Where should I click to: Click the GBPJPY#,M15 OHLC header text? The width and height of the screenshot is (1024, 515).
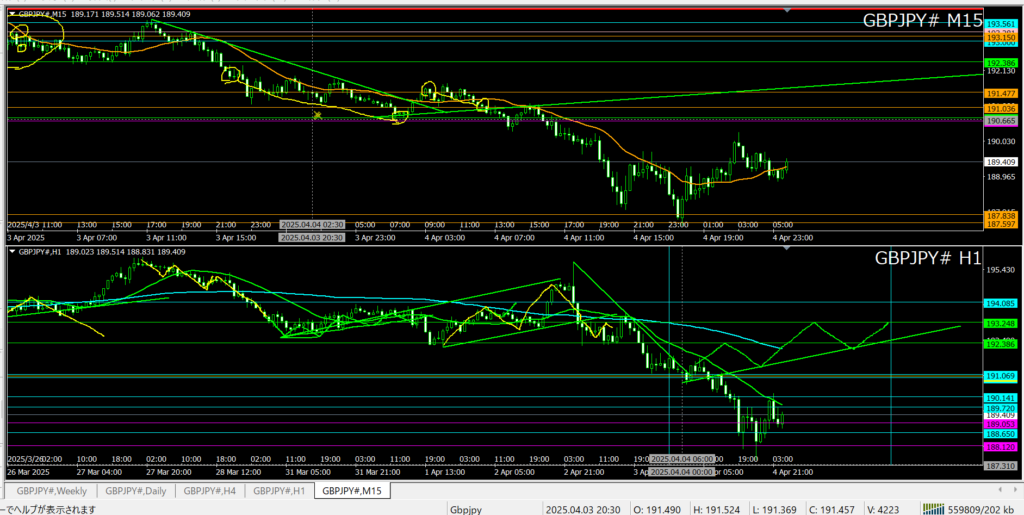tap(106, 13)
